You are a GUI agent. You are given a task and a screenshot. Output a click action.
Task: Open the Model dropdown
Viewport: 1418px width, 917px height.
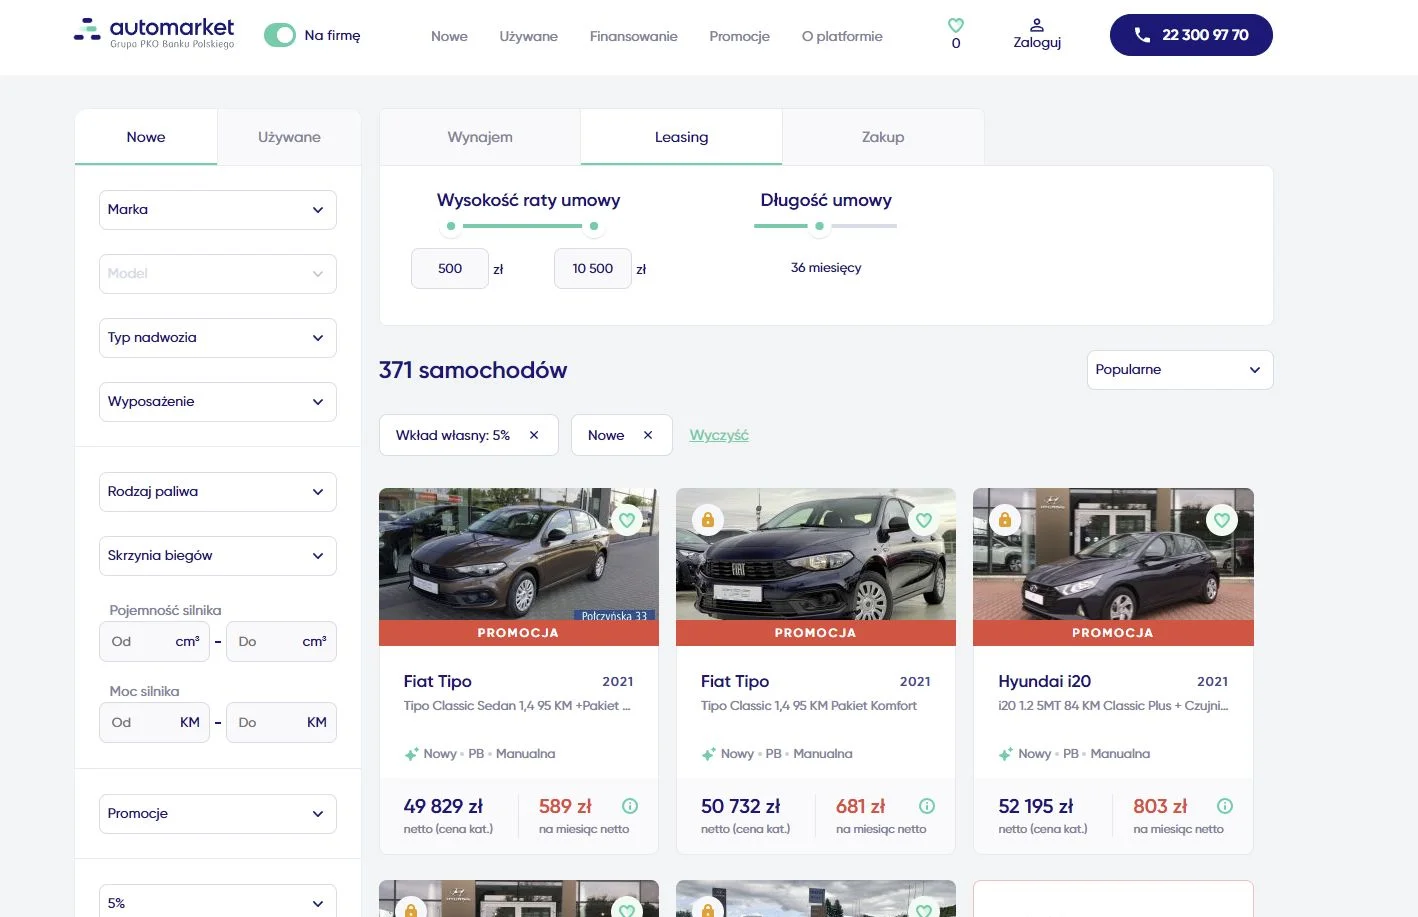(218, 274)
